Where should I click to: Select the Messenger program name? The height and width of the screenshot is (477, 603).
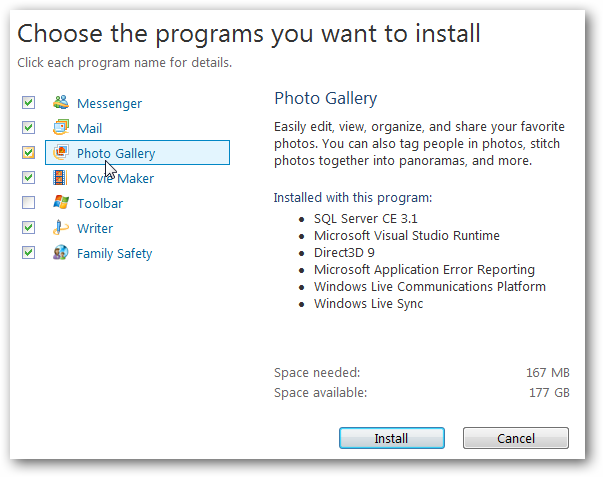pos(109,104)
